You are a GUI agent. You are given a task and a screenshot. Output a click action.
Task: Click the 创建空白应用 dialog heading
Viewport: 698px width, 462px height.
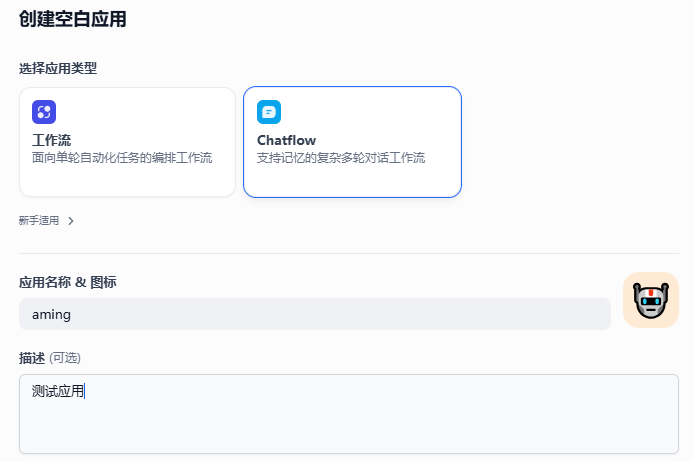73,19
